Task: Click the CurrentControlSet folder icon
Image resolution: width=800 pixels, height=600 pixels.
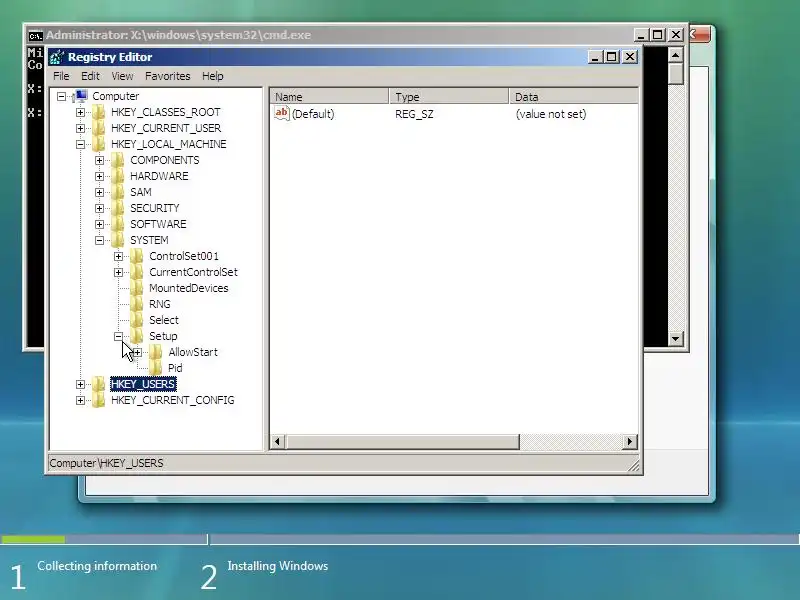Action: coord(137,272)
